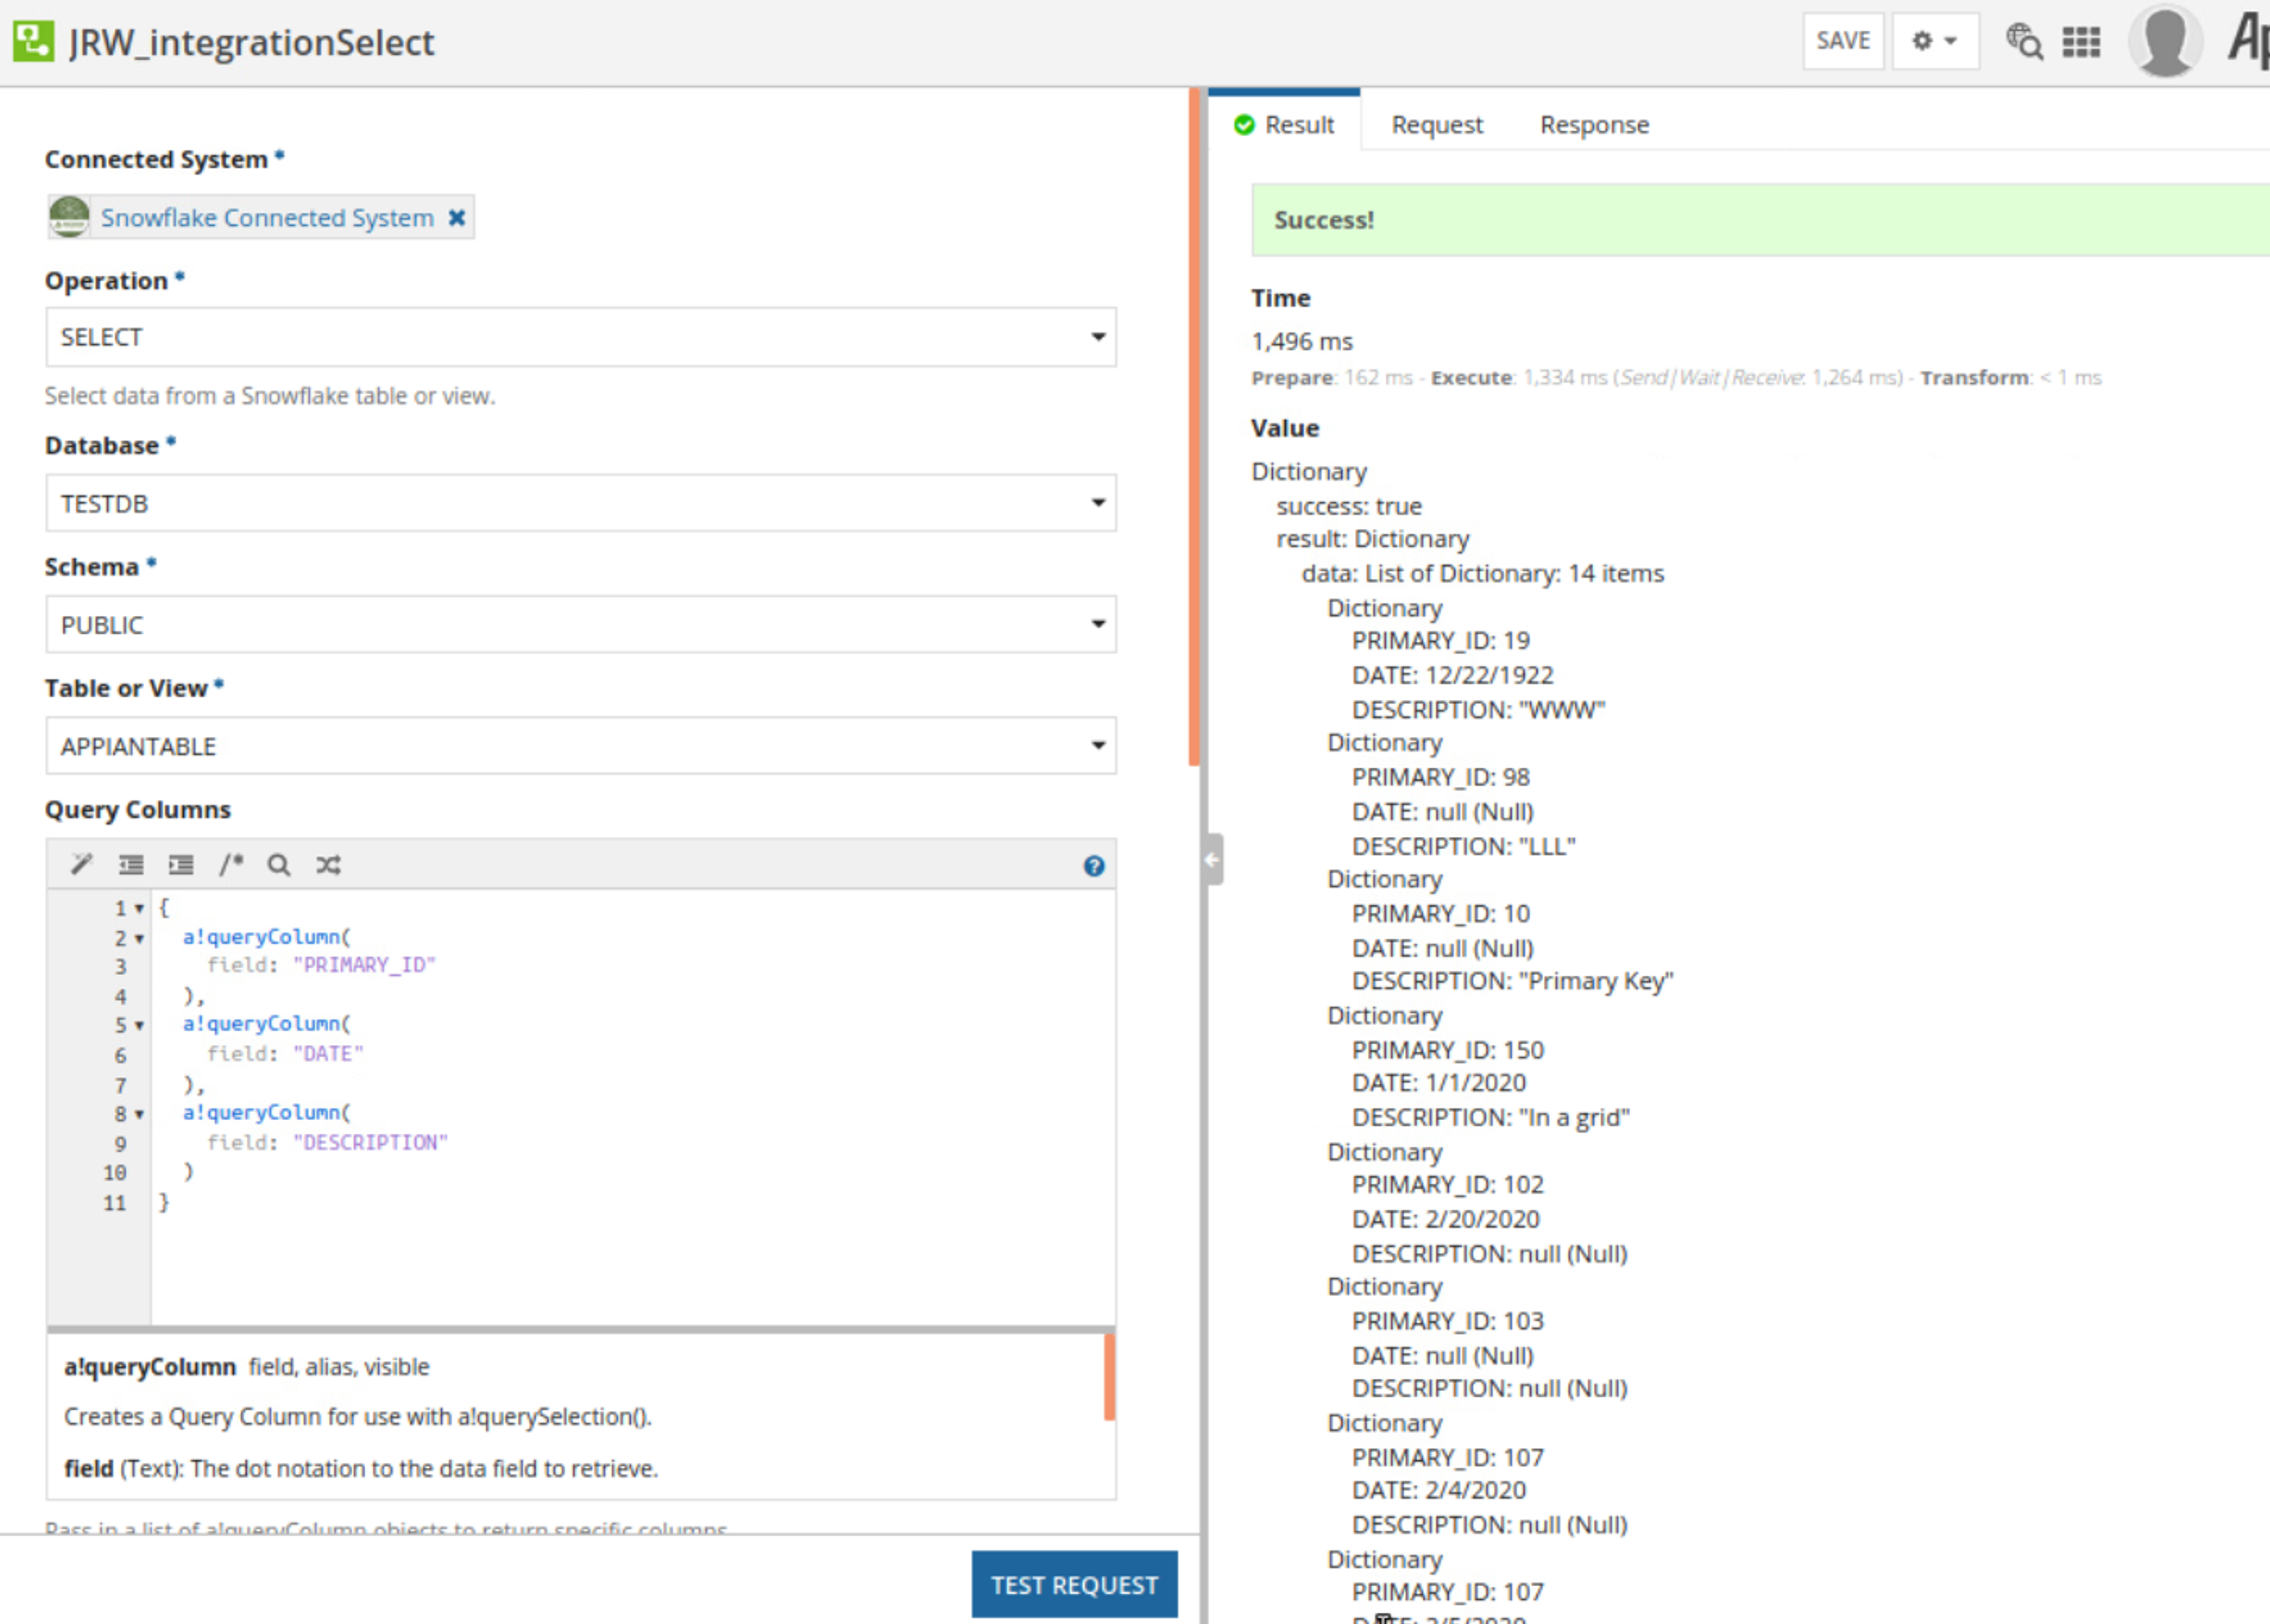Collapse code fold at line 1
Image resolution: width=2270 pixels, height=1624 pixels.
point(139,909)
